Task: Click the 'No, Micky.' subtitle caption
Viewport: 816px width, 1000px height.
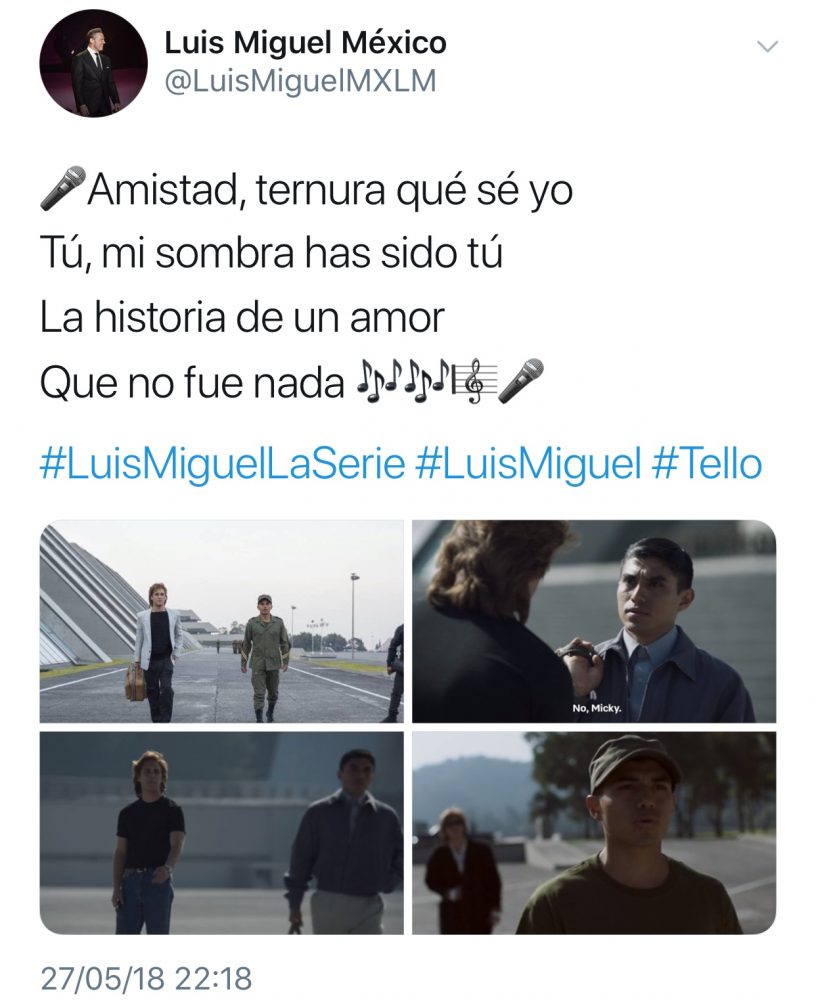Action: pyautogui.click(x=597, y=708)
